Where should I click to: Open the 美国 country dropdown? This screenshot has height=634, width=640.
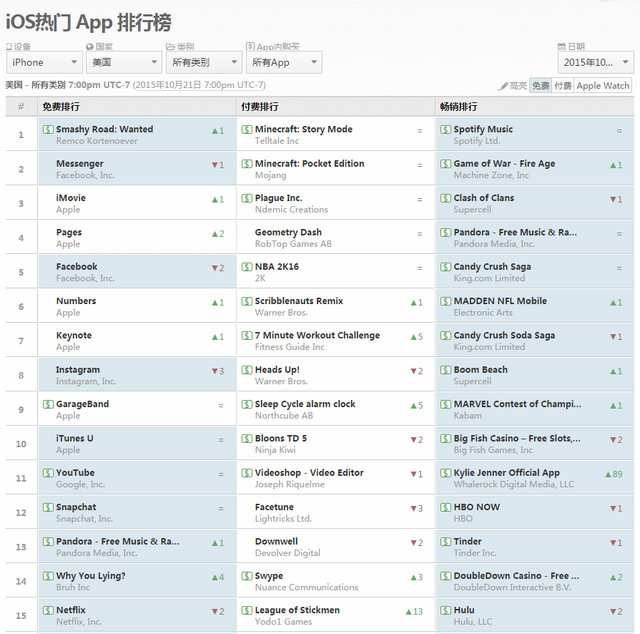[124, 62]
